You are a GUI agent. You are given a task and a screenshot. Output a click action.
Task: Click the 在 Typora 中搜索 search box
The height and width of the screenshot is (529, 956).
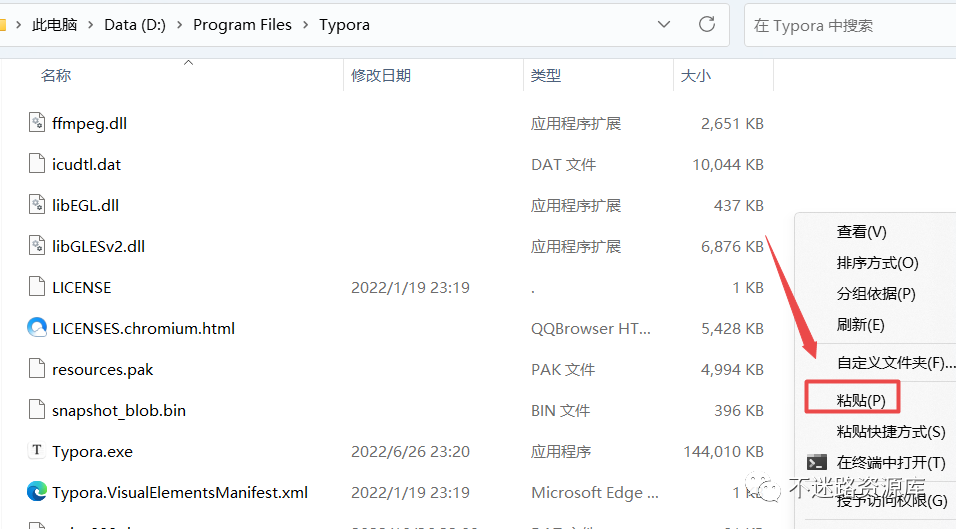click(x=850, y=25)
